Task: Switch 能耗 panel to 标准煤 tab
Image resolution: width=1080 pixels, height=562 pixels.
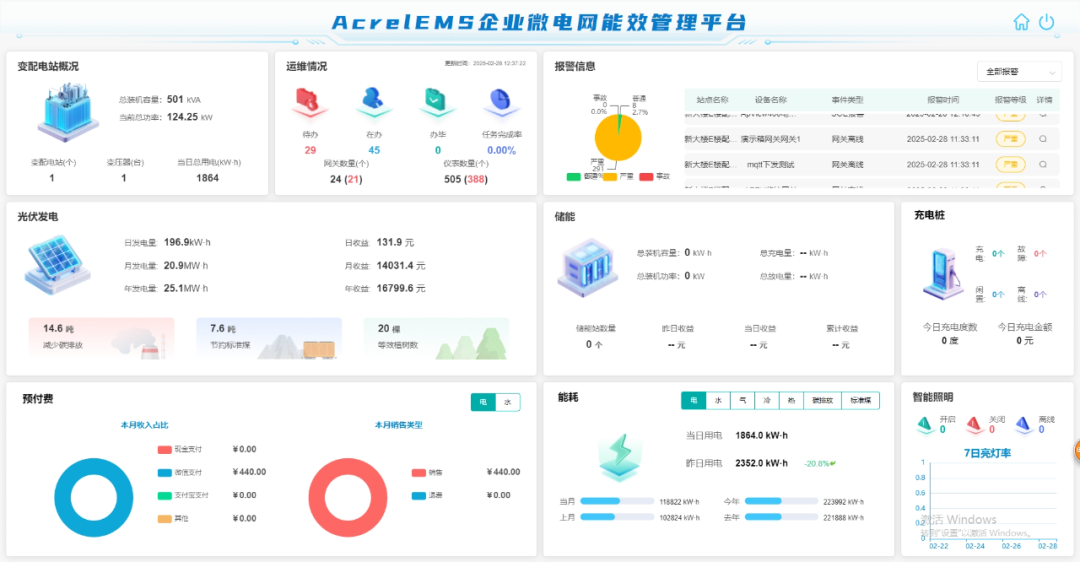Action: [860, 400]
